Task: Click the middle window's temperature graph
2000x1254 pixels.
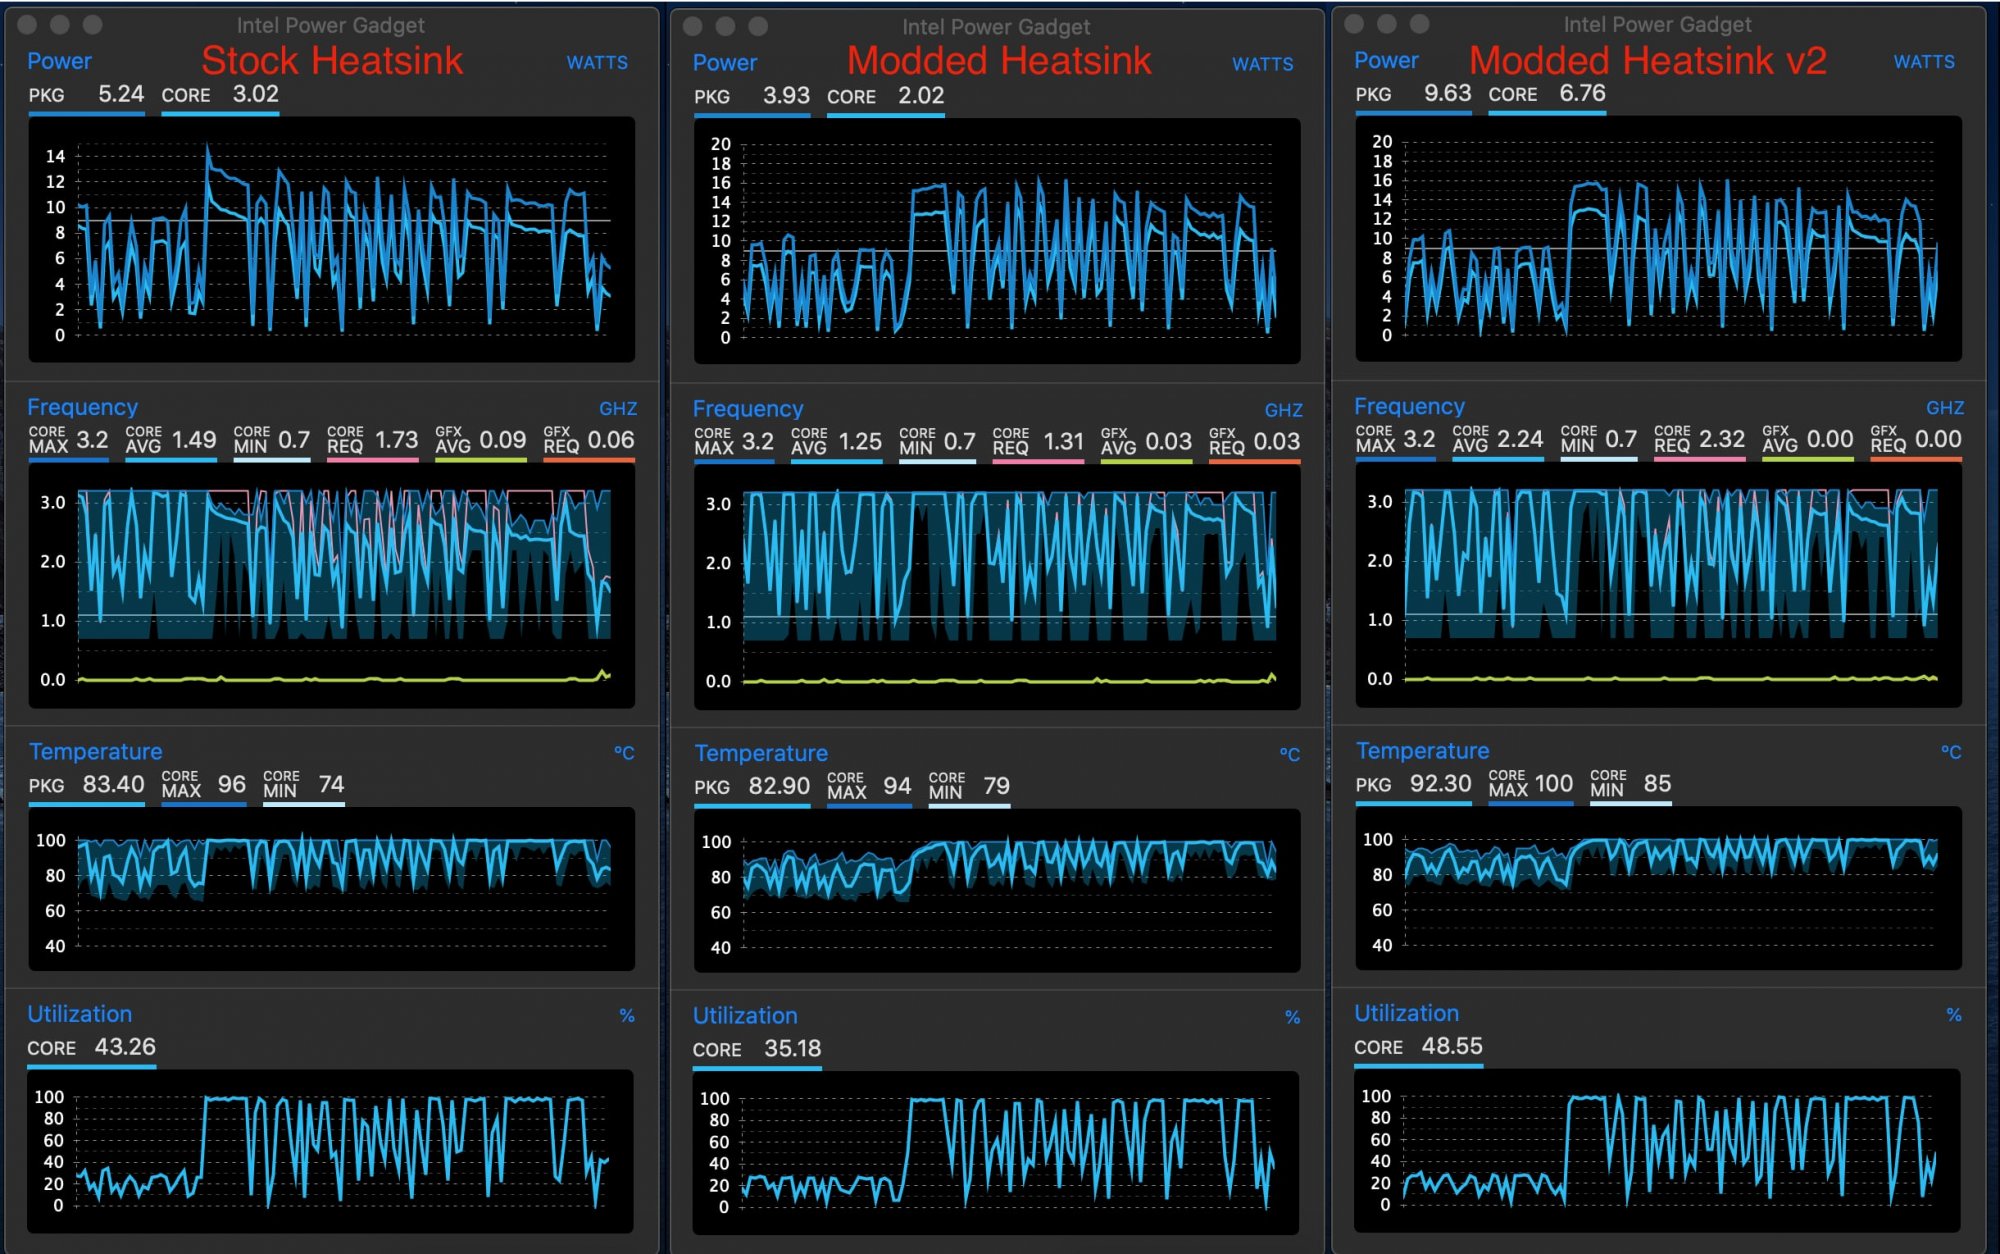Action: 997,890
